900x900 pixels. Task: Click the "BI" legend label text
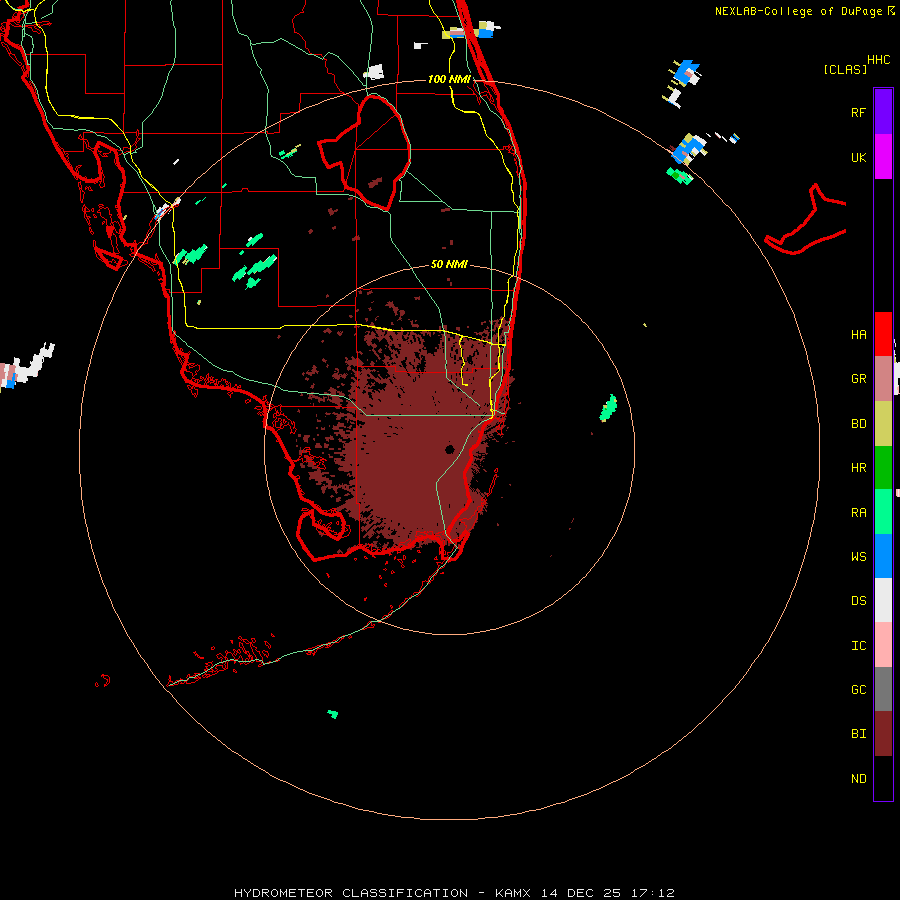tap(858, 734)
